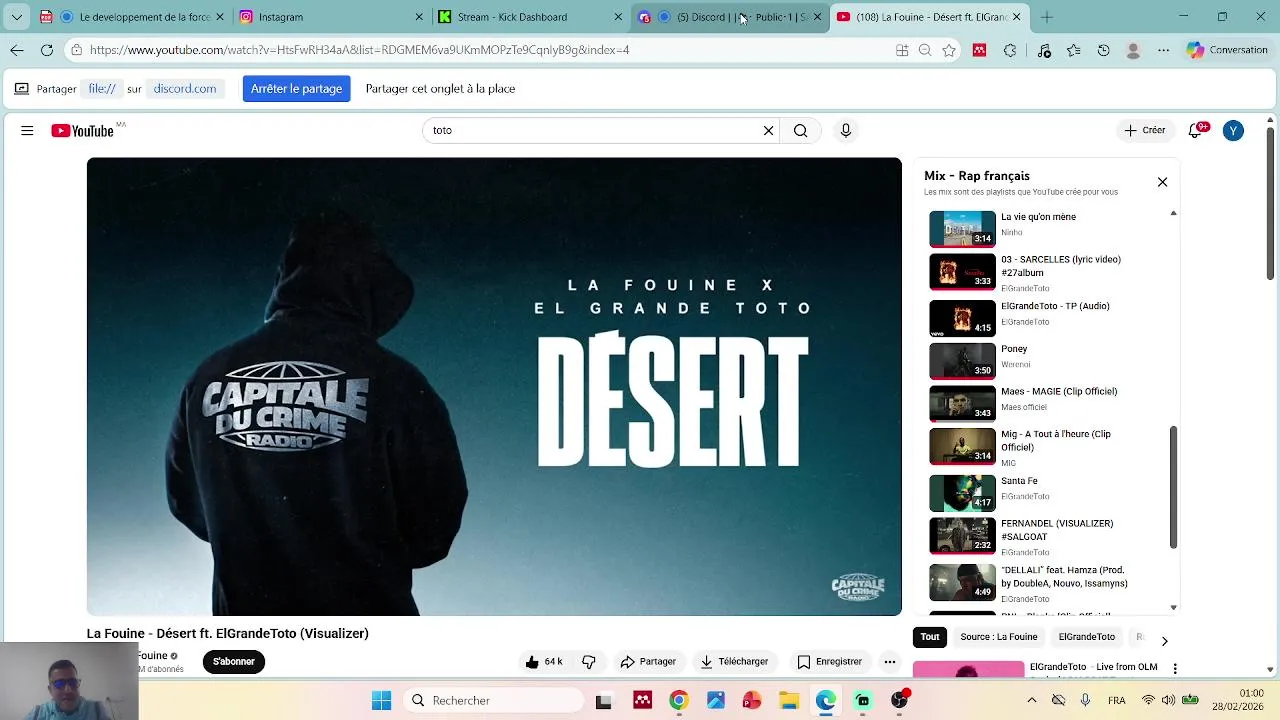This screenshot has height=720, width=1280.
Task: Switch to the Discord tab
Action: click(731, 17)
